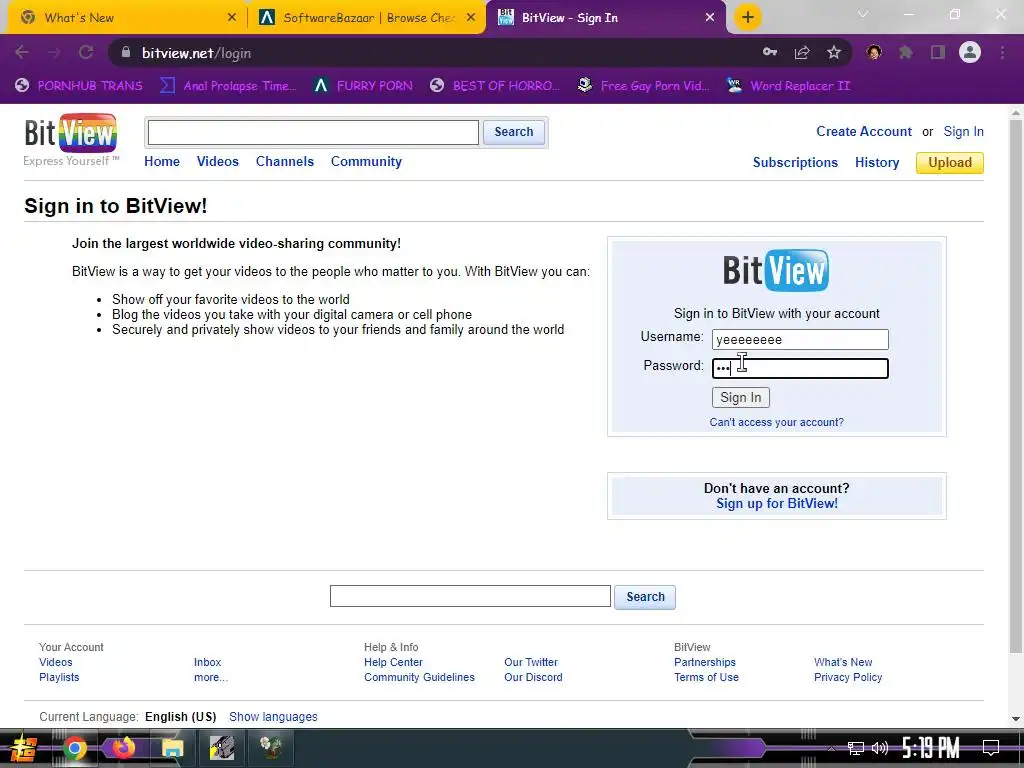Open Our Twitter footer link

pyautogui.click(x=531, y=662)
